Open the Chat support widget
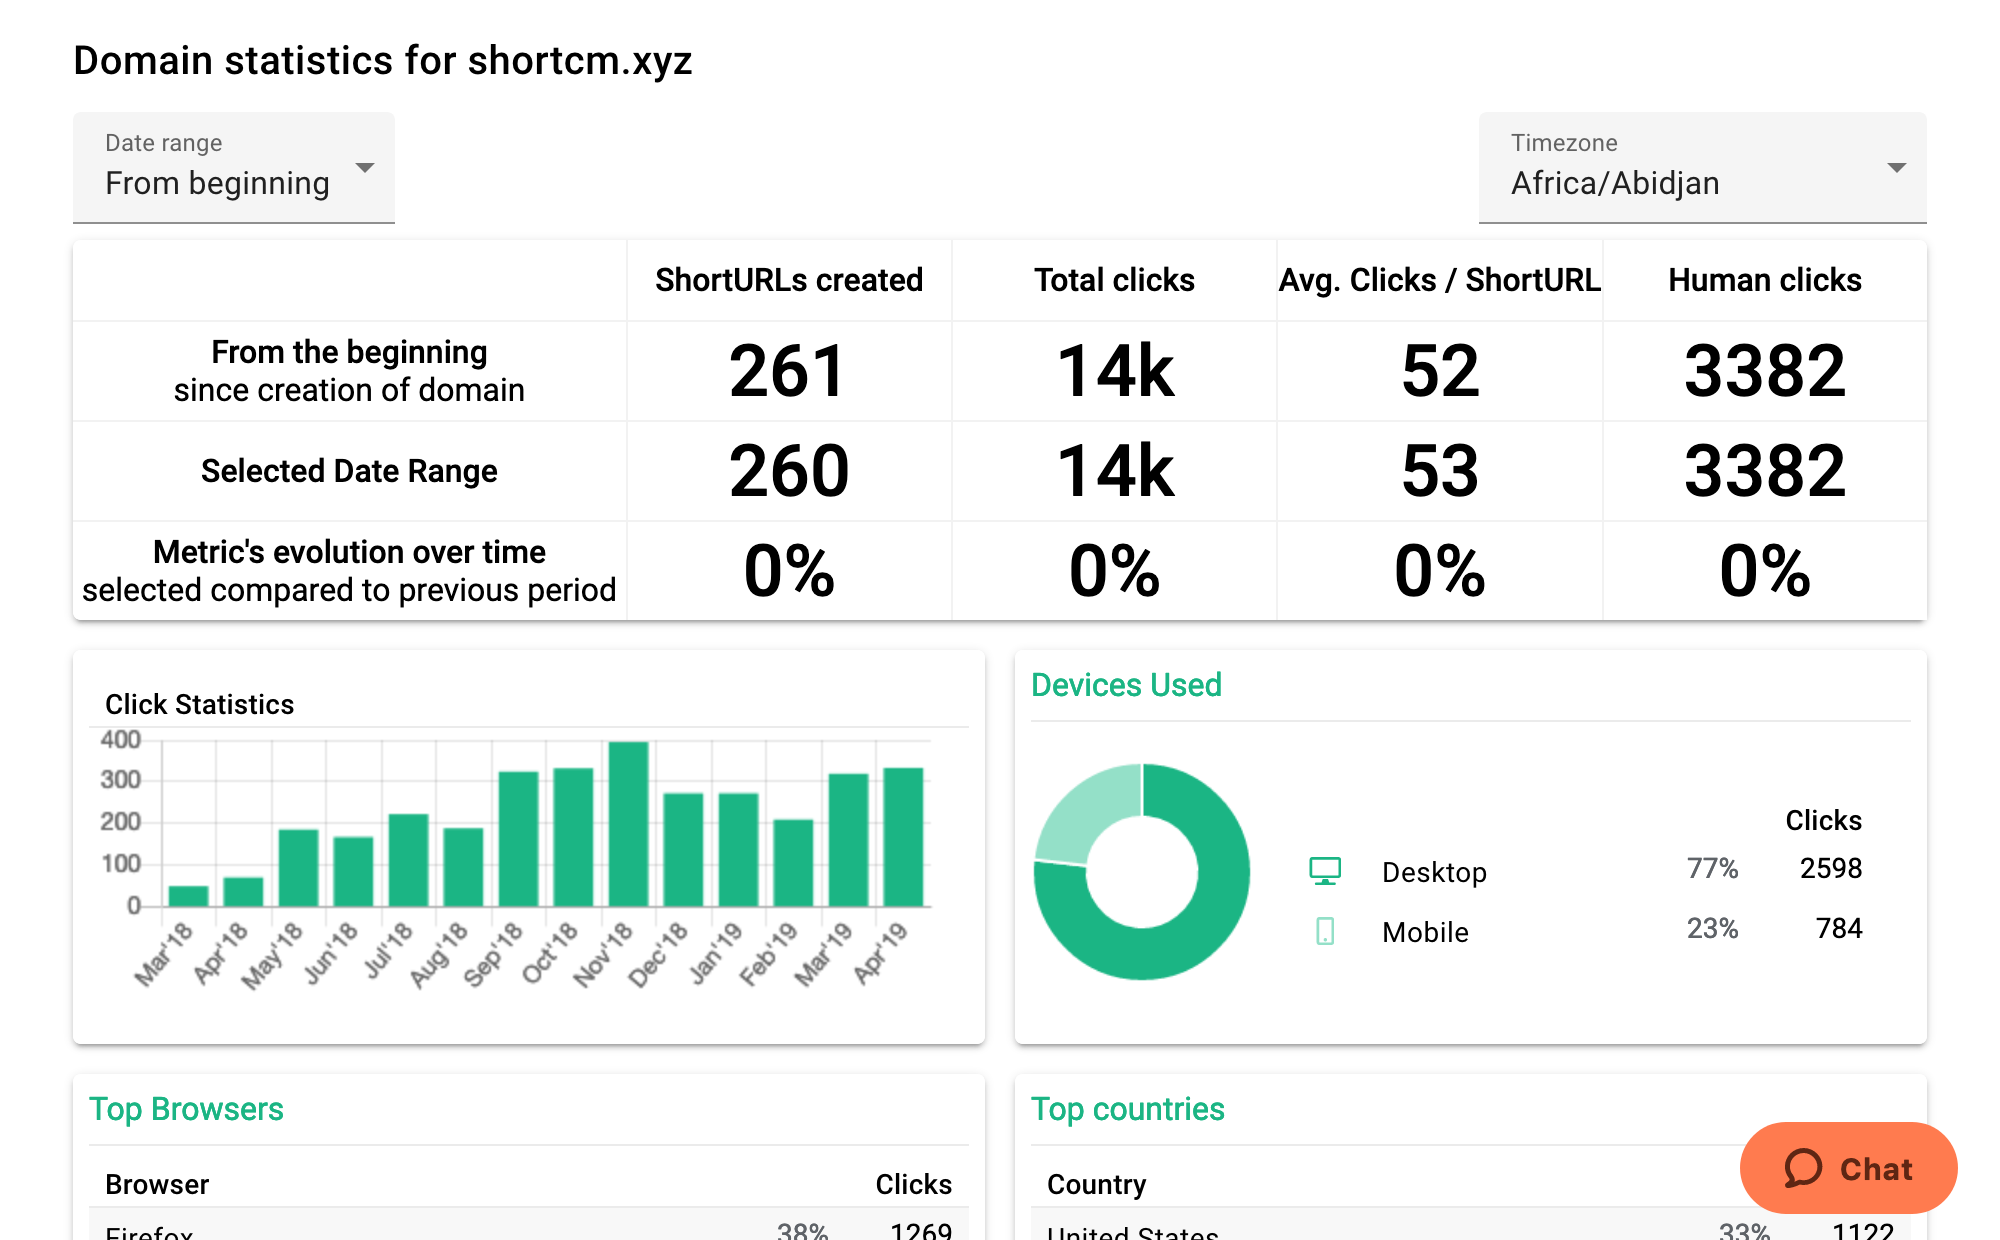 coord(1848,1167)
